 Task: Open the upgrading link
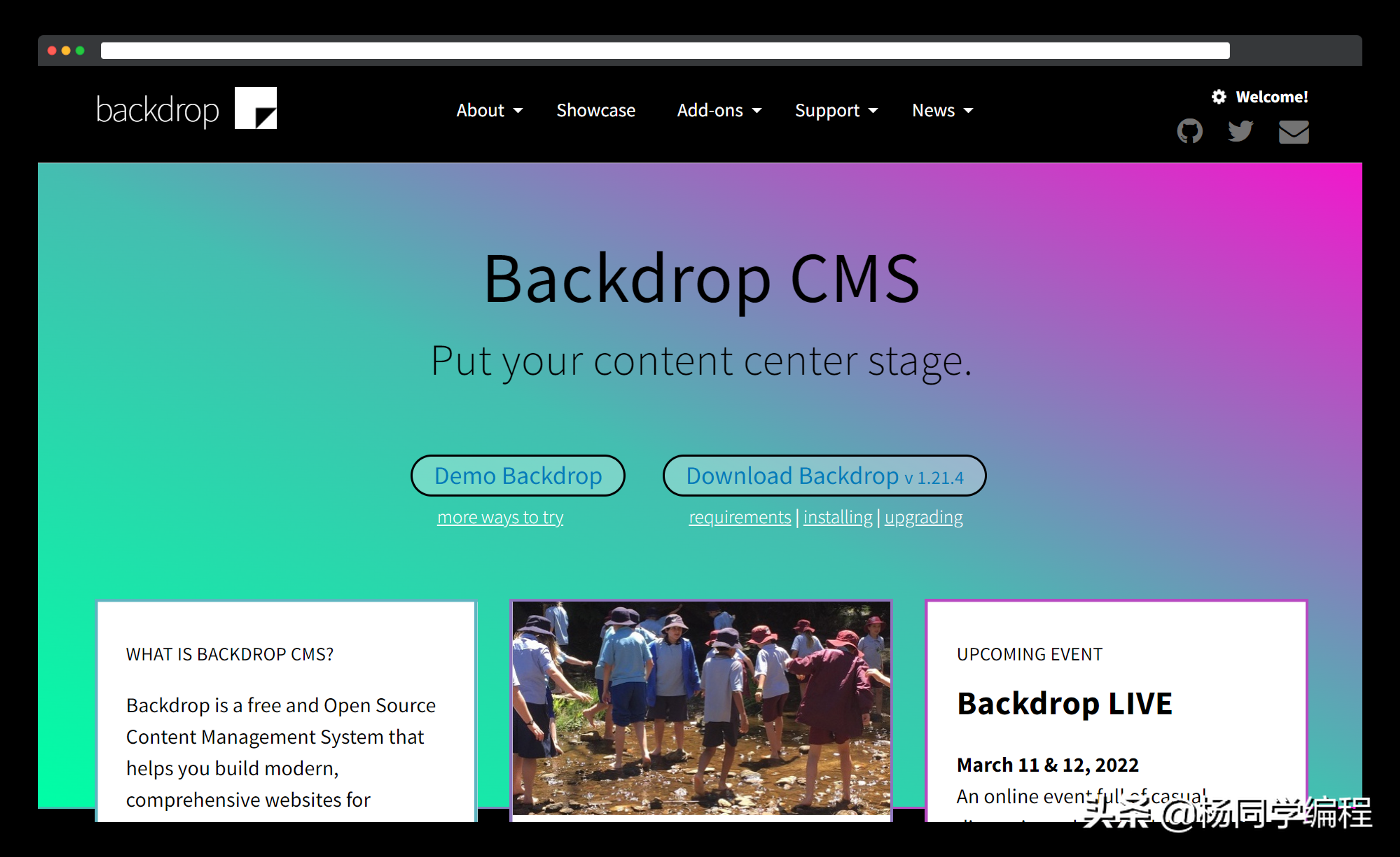tap(924, 517)
